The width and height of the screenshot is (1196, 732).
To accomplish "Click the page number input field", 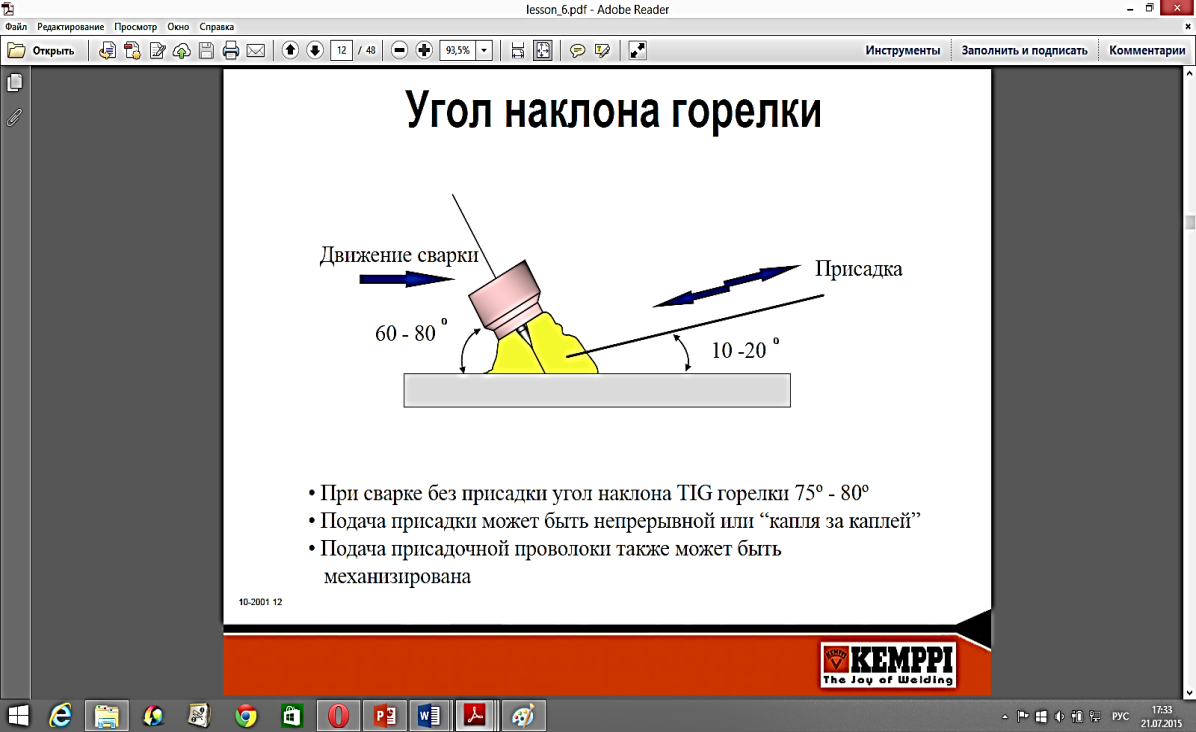I will (x=341, y=50).
